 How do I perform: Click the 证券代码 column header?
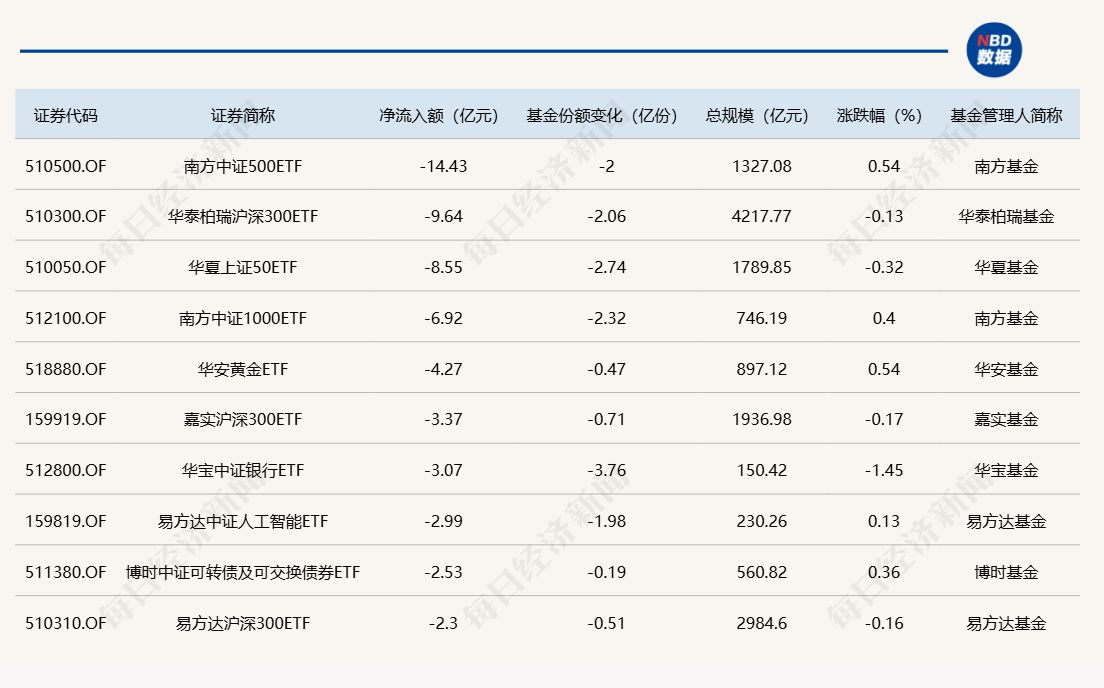[x=66, y=115]
